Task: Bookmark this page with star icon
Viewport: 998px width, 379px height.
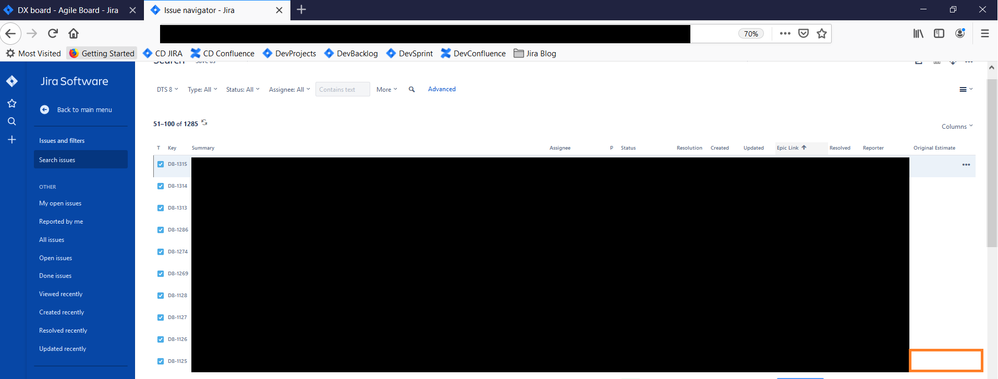Action: coord(822,34)
